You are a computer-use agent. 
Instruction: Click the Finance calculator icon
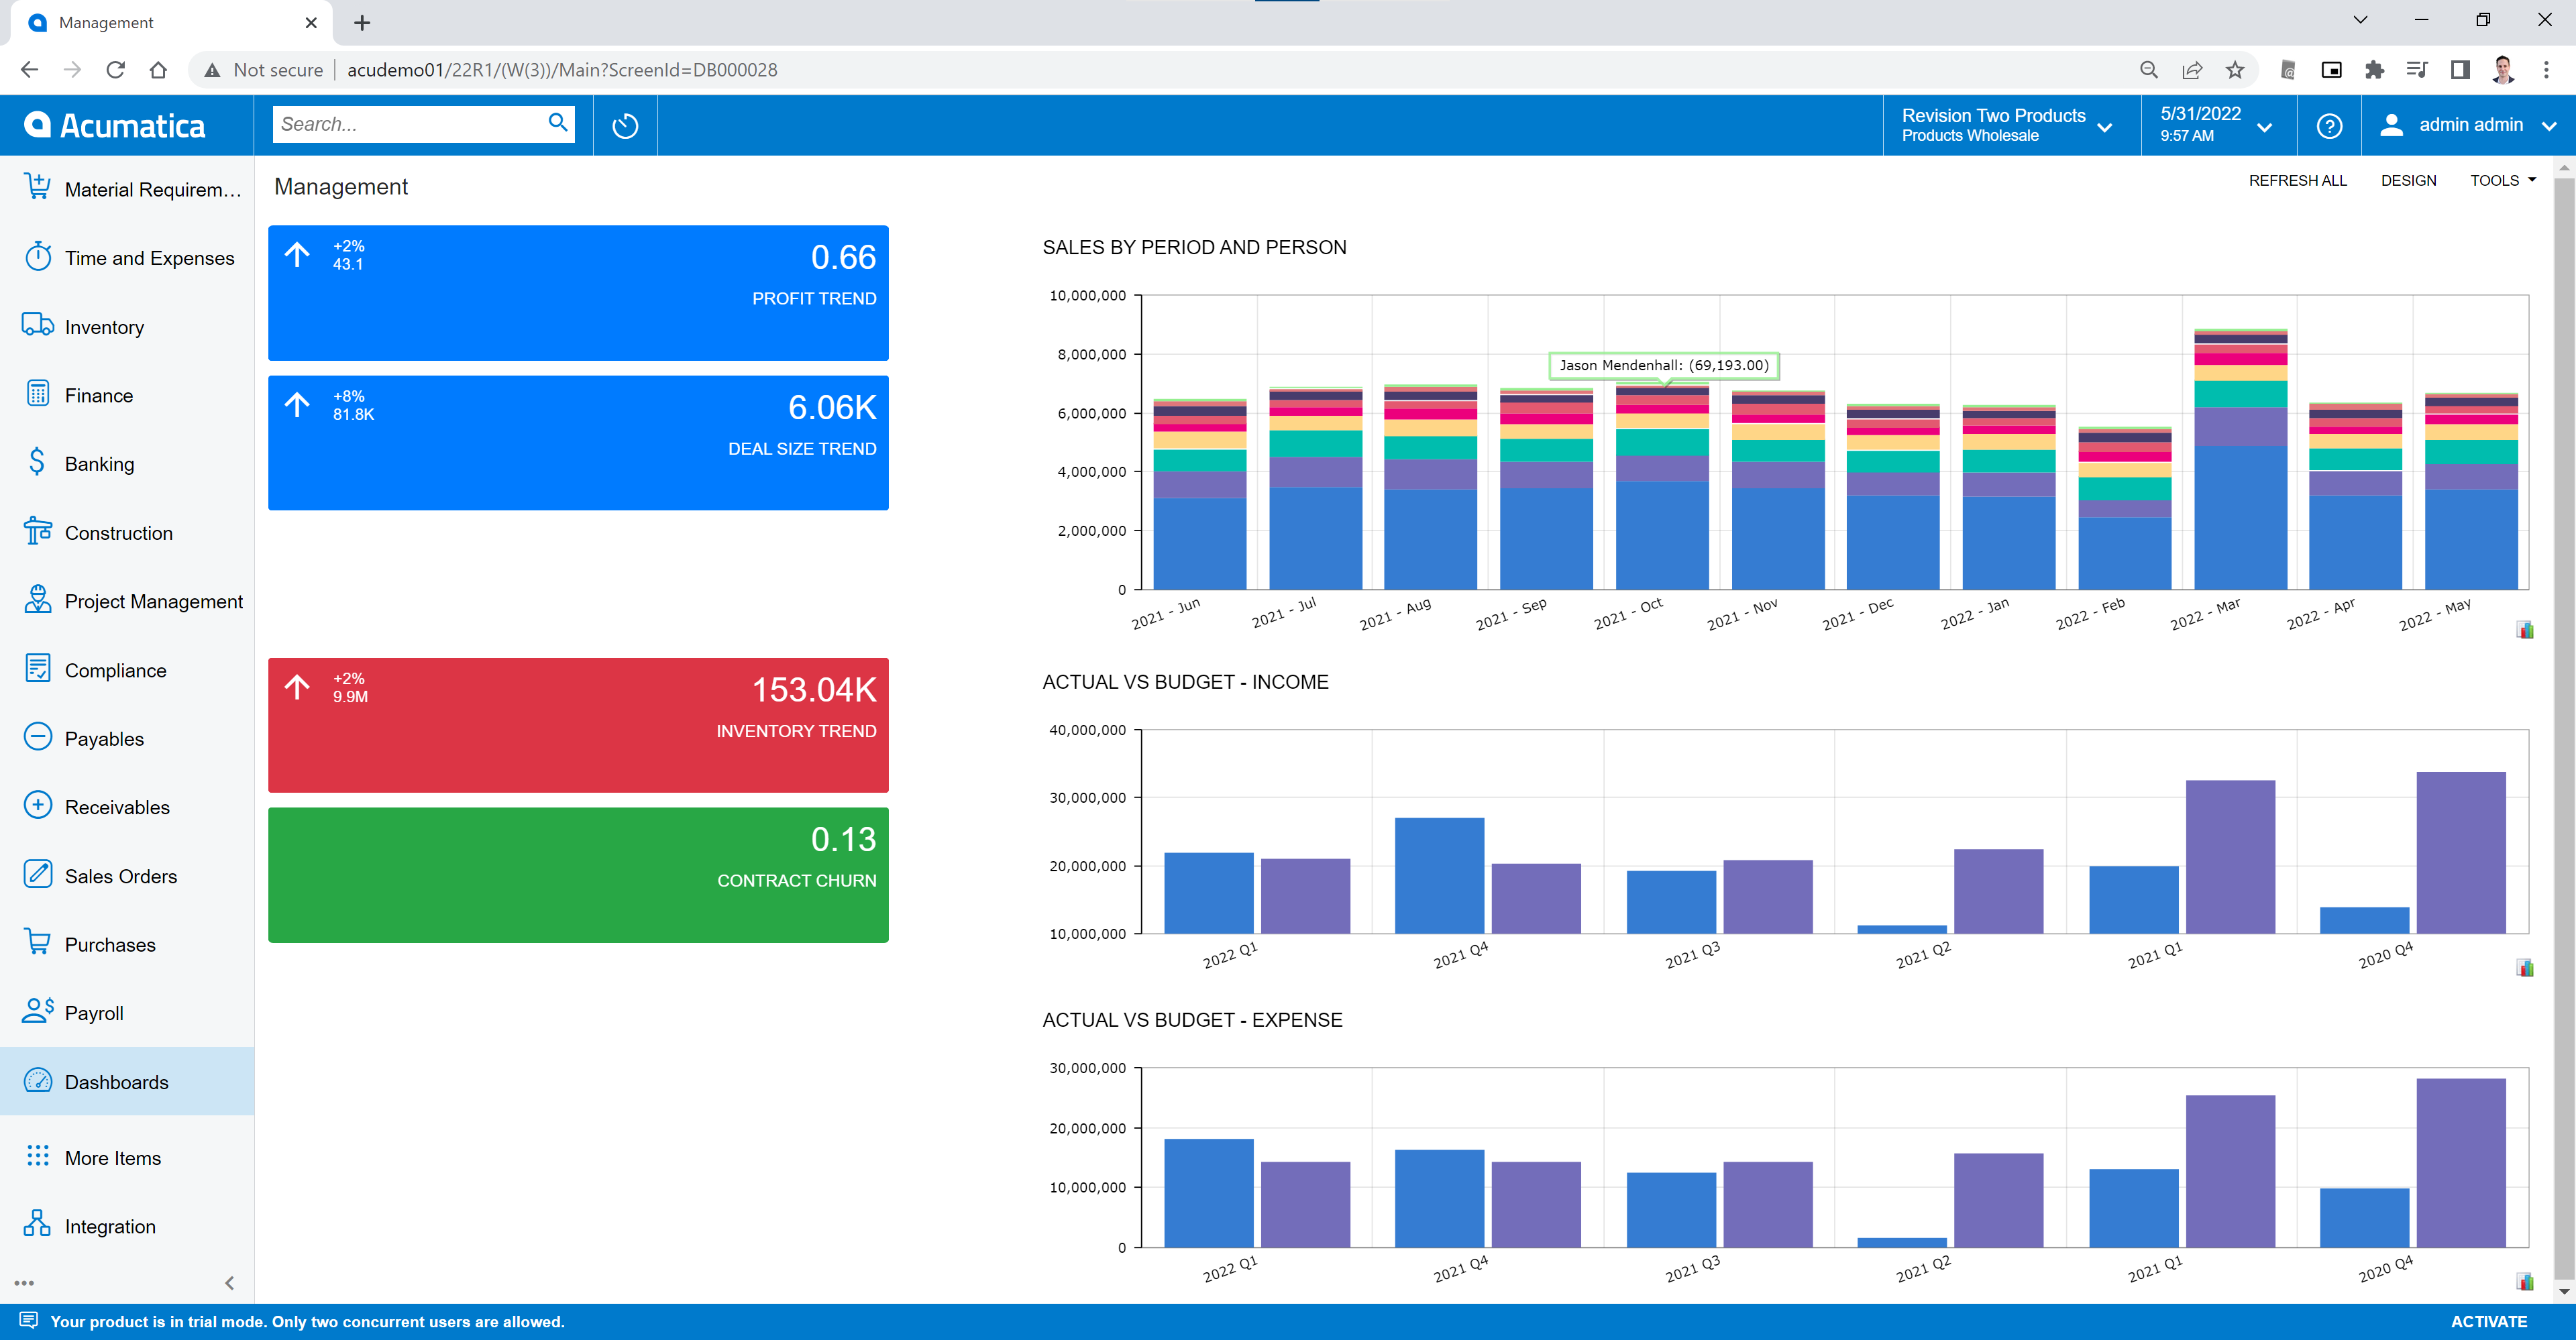tap(37, 394)
